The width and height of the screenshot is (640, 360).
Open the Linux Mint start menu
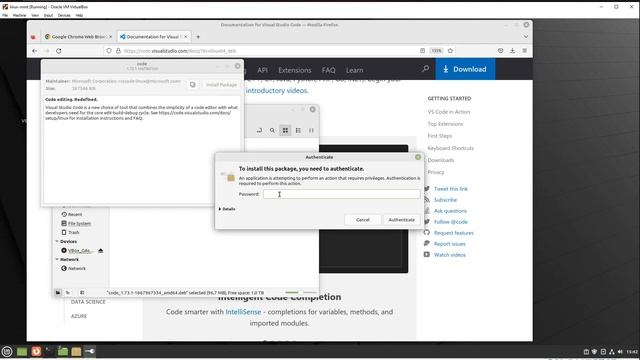7,351
